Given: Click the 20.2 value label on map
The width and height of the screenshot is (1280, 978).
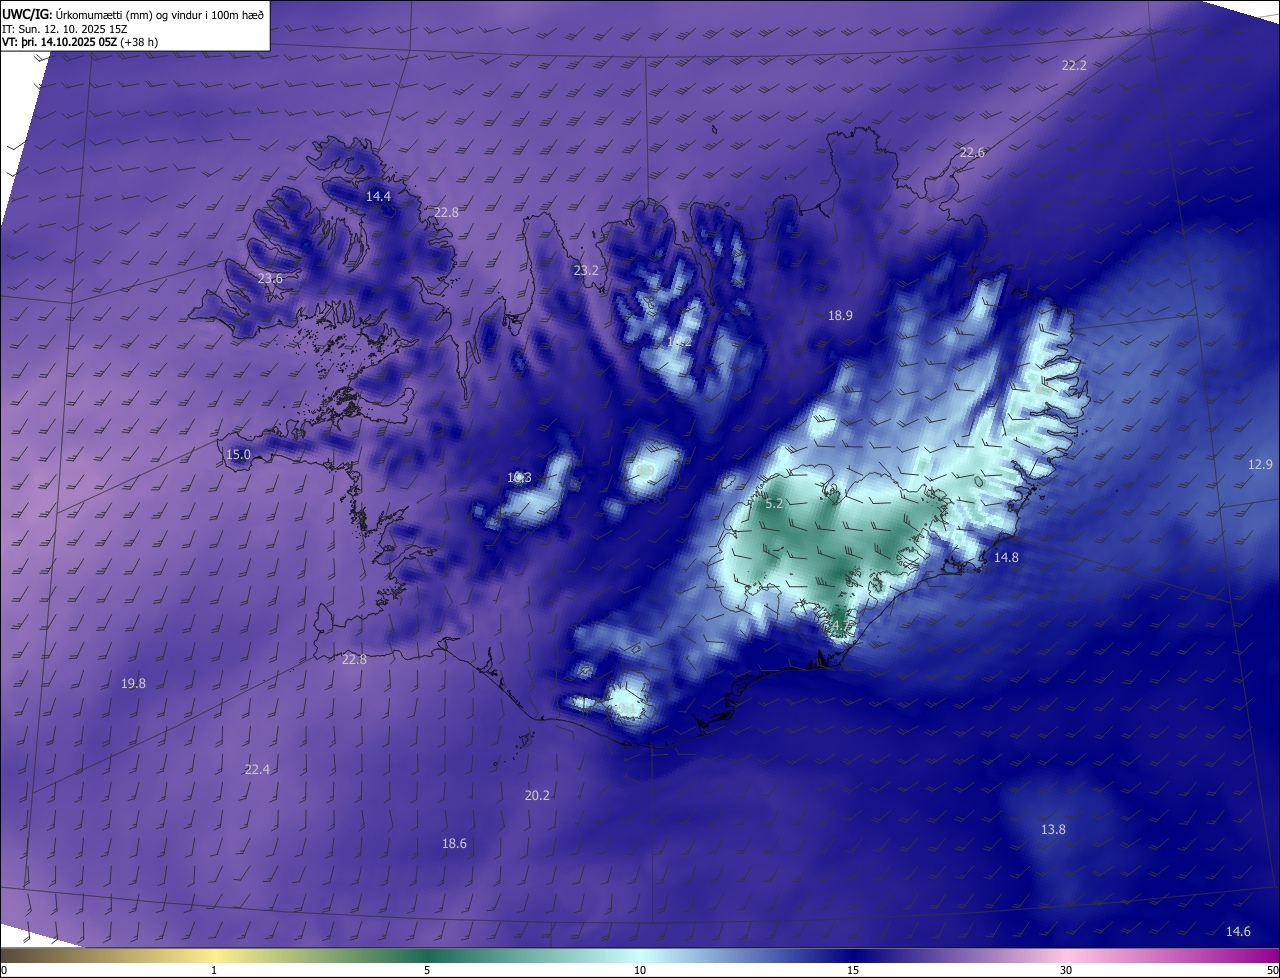Looking at the screenshot, I should (x=537, y=795).
